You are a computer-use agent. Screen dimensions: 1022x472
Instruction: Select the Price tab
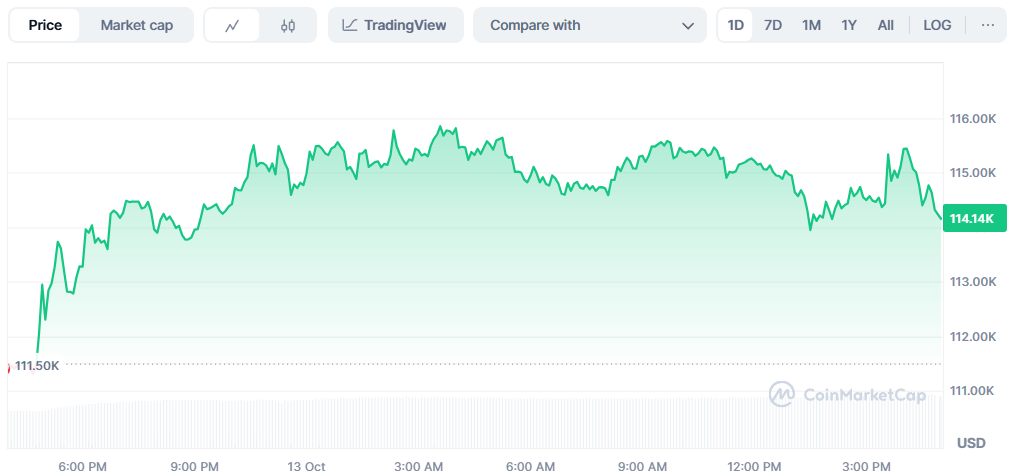coord(45,25)
